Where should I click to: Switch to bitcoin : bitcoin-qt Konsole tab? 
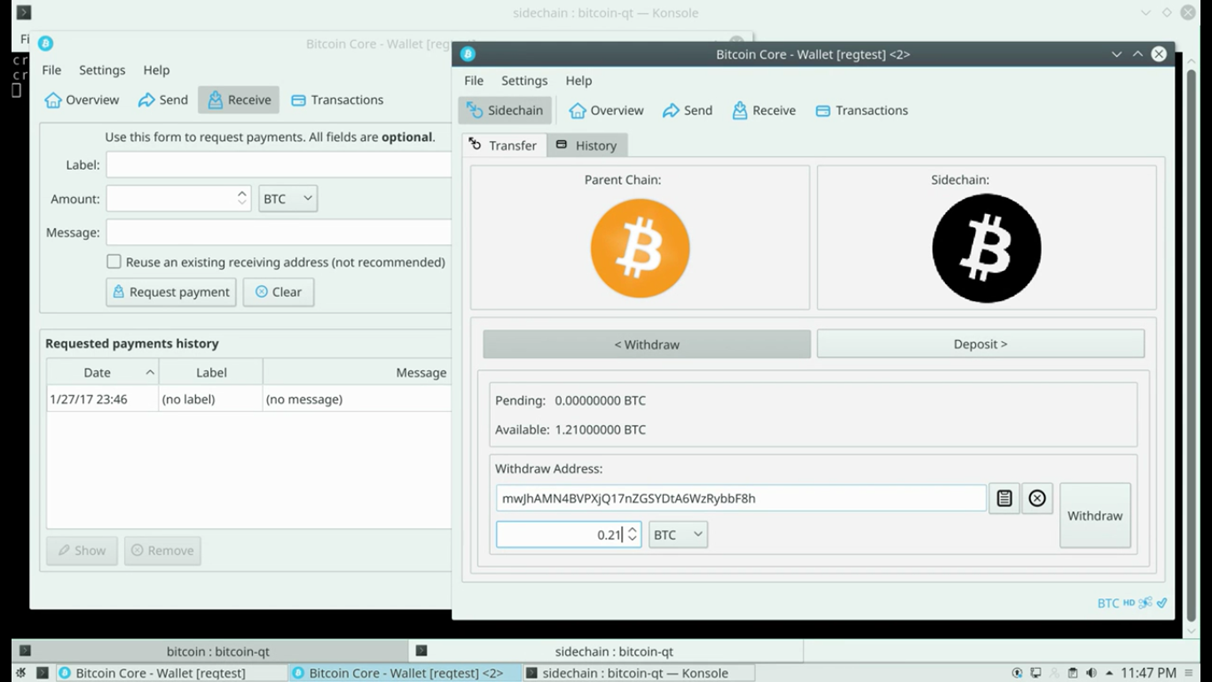coord(210,651)
